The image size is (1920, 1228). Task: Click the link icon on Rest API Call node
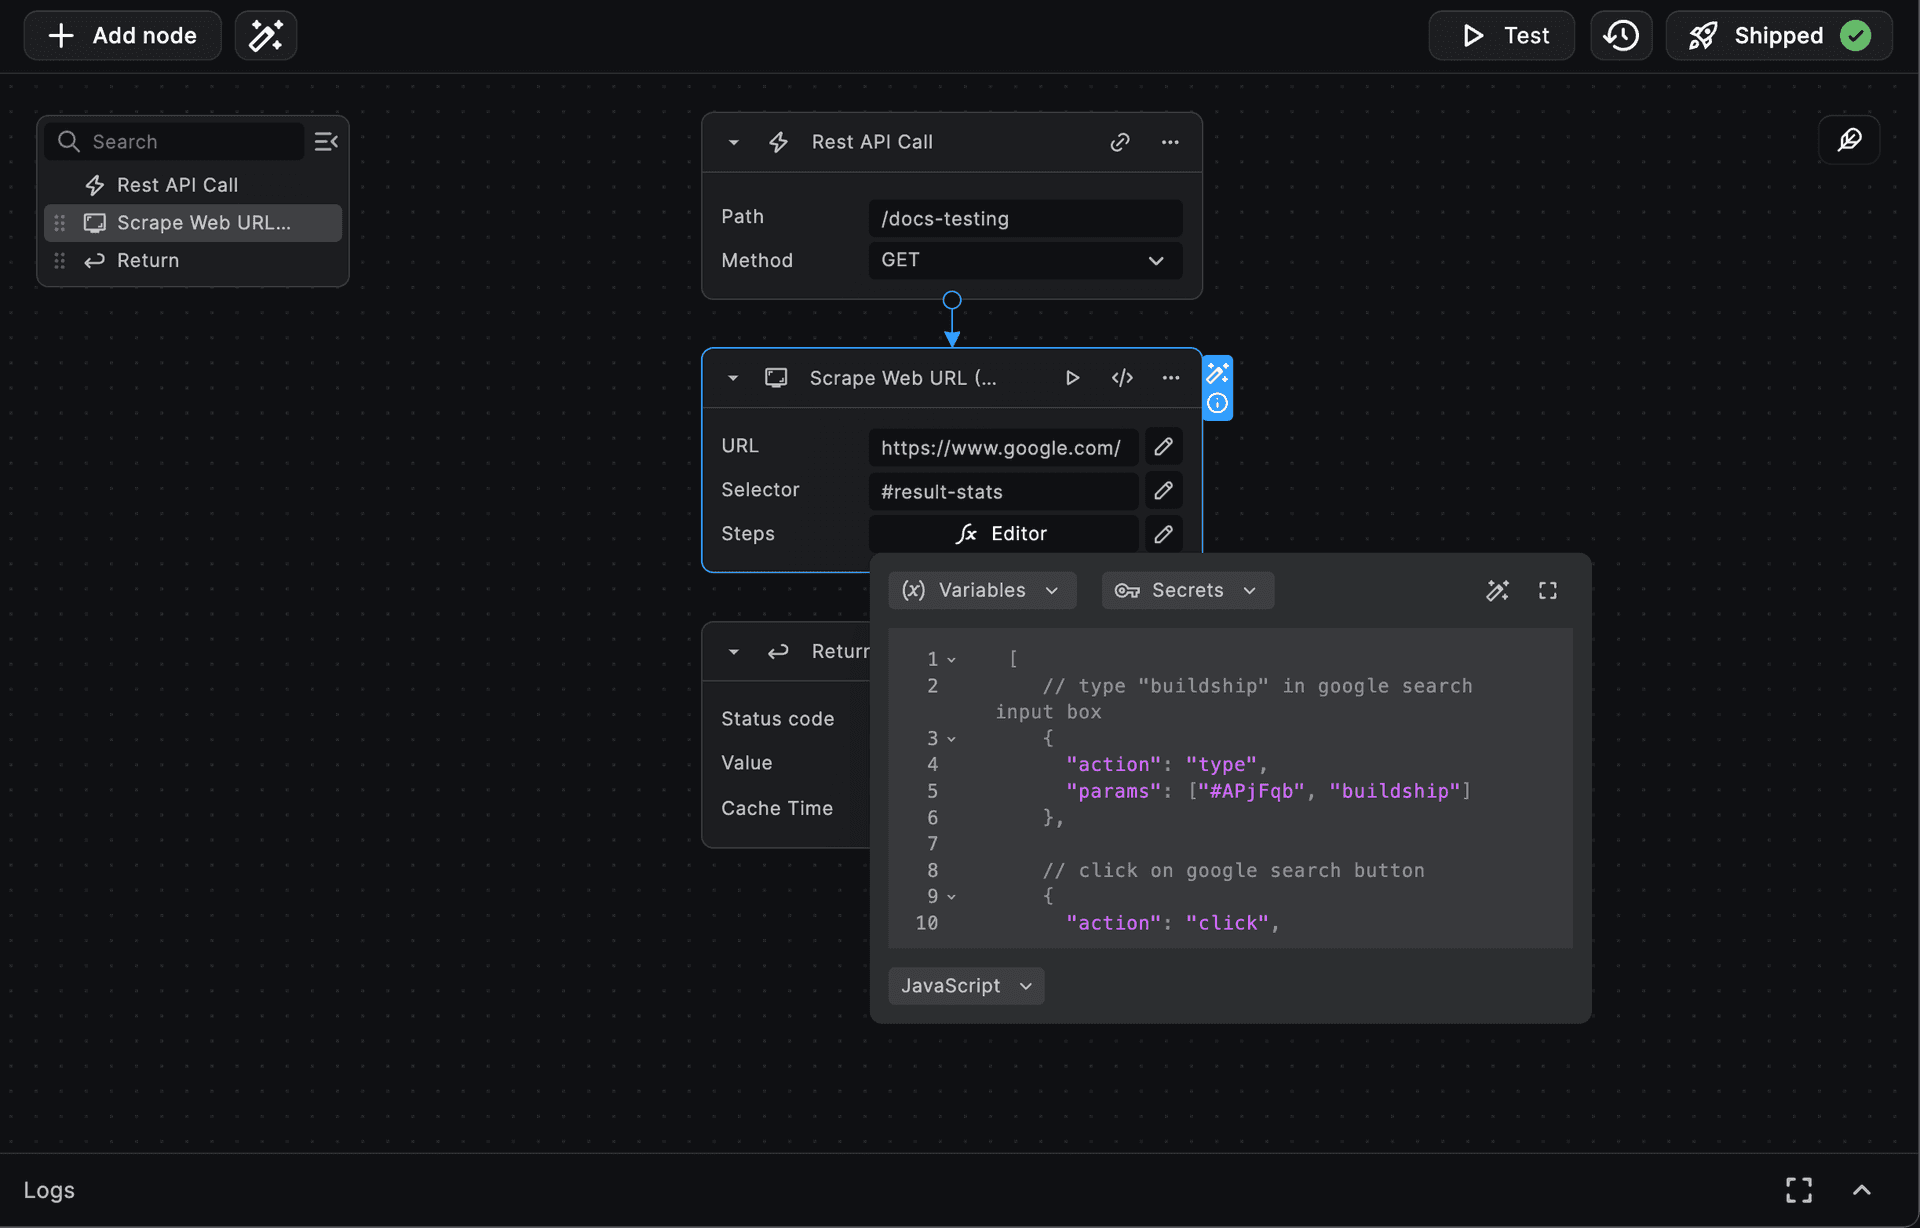(1119, 142)
